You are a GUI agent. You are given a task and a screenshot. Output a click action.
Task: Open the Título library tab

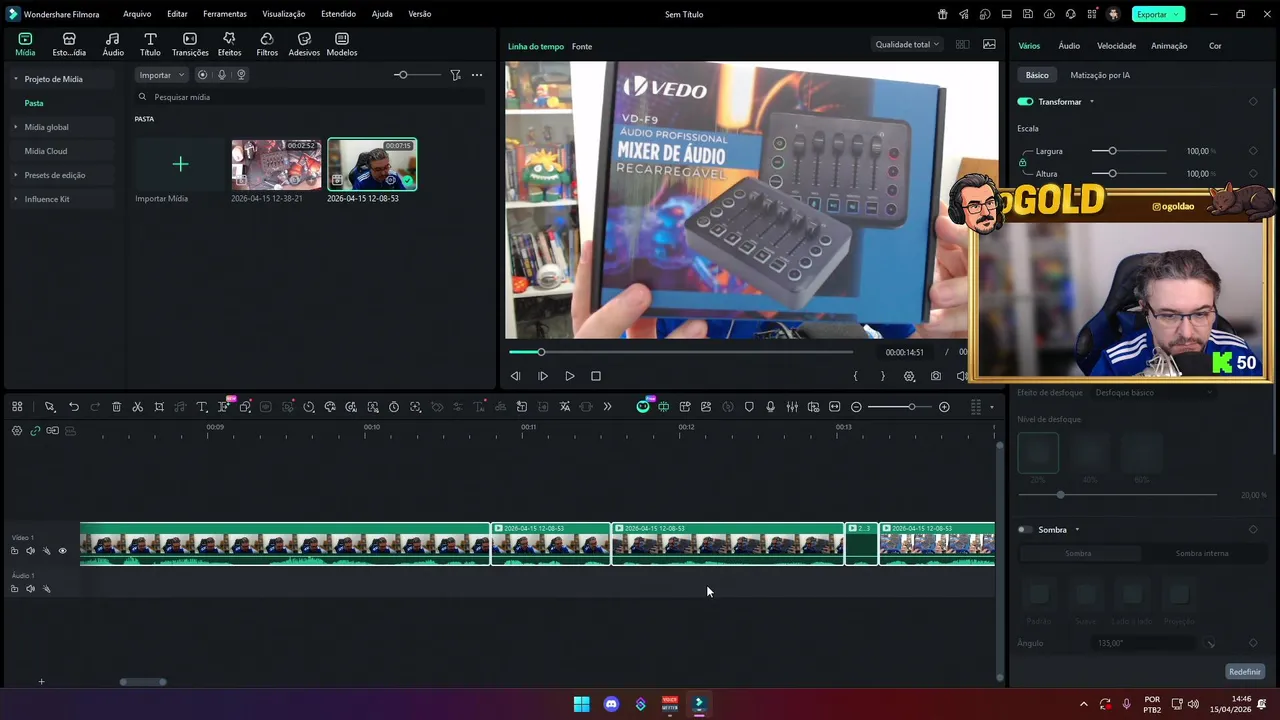pos(150,44)
